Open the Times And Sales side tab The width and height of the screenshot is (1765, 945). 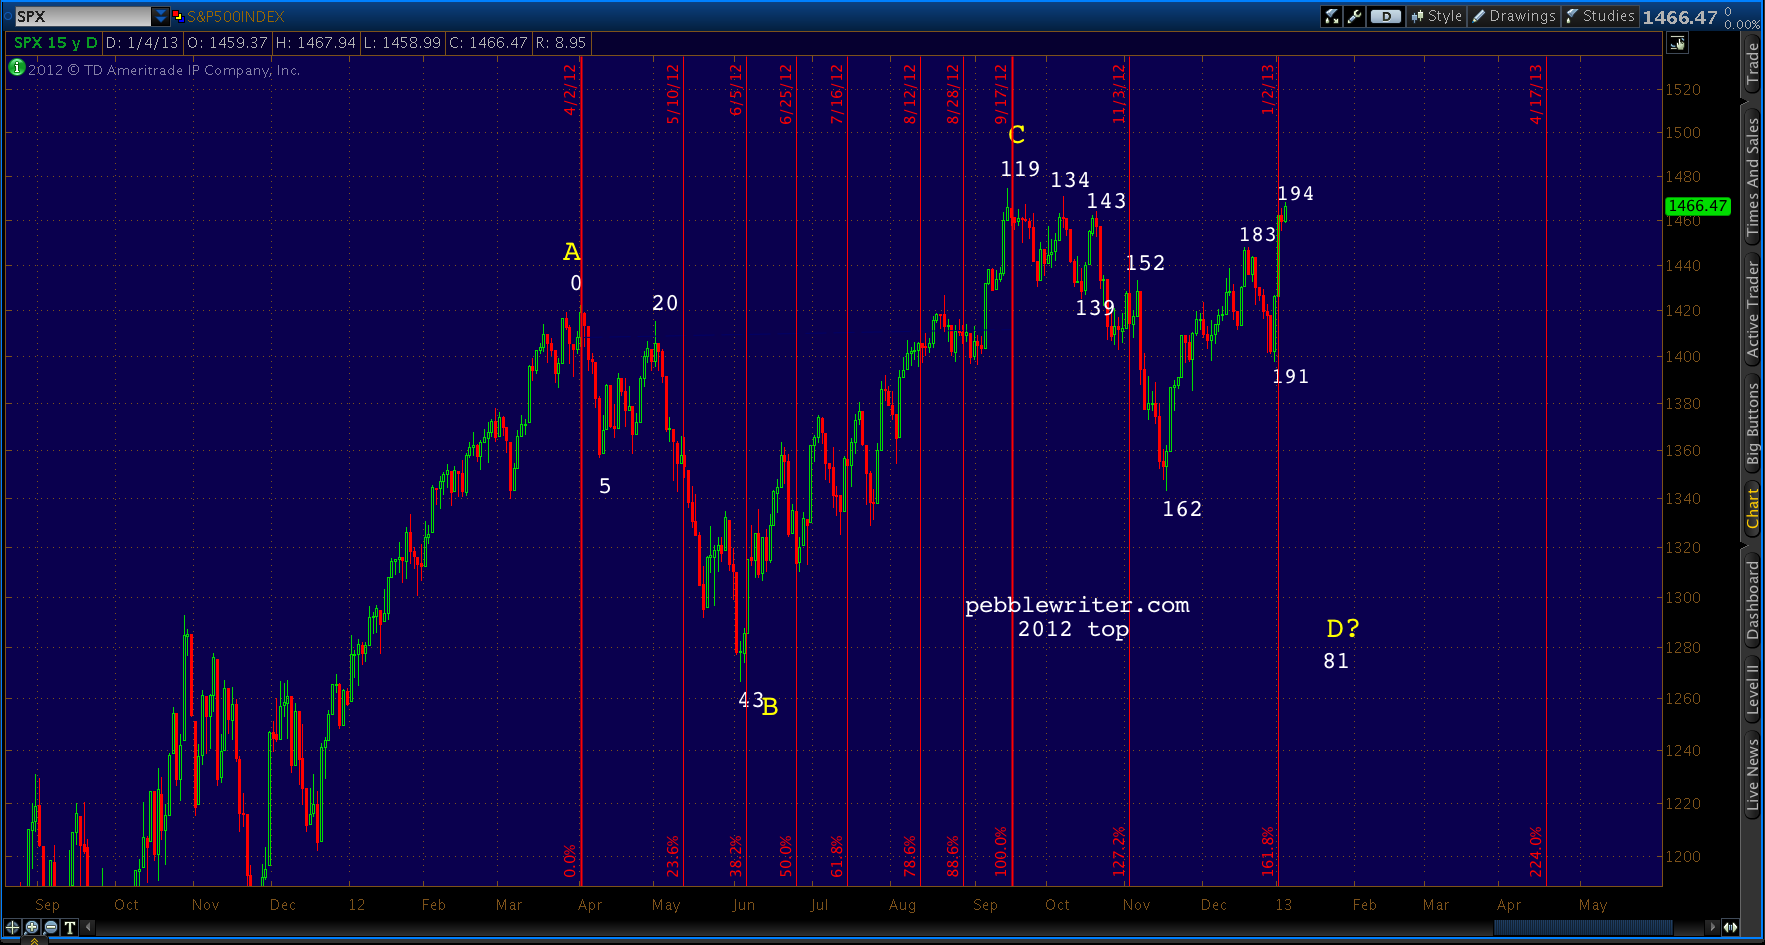tap(1752, 176)
